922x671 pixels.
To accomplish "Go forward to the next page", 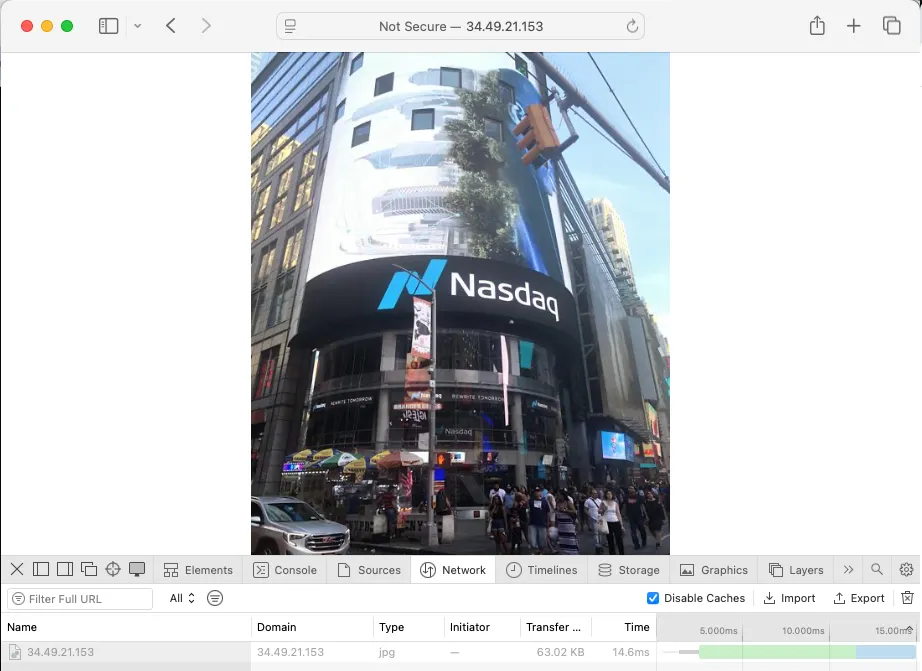I will [x=206, y=26].
